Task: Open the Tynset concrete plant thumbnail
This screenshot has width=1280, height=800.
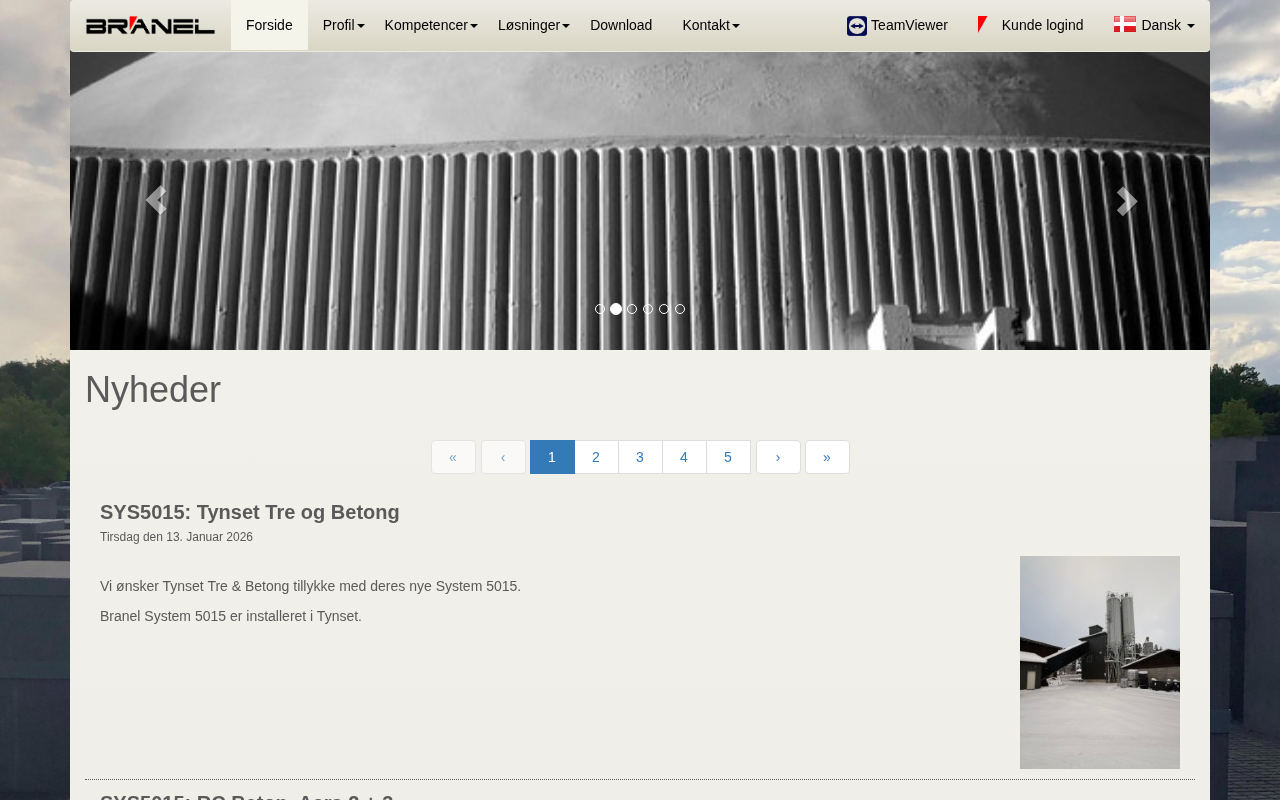Action: (1099, 662)
